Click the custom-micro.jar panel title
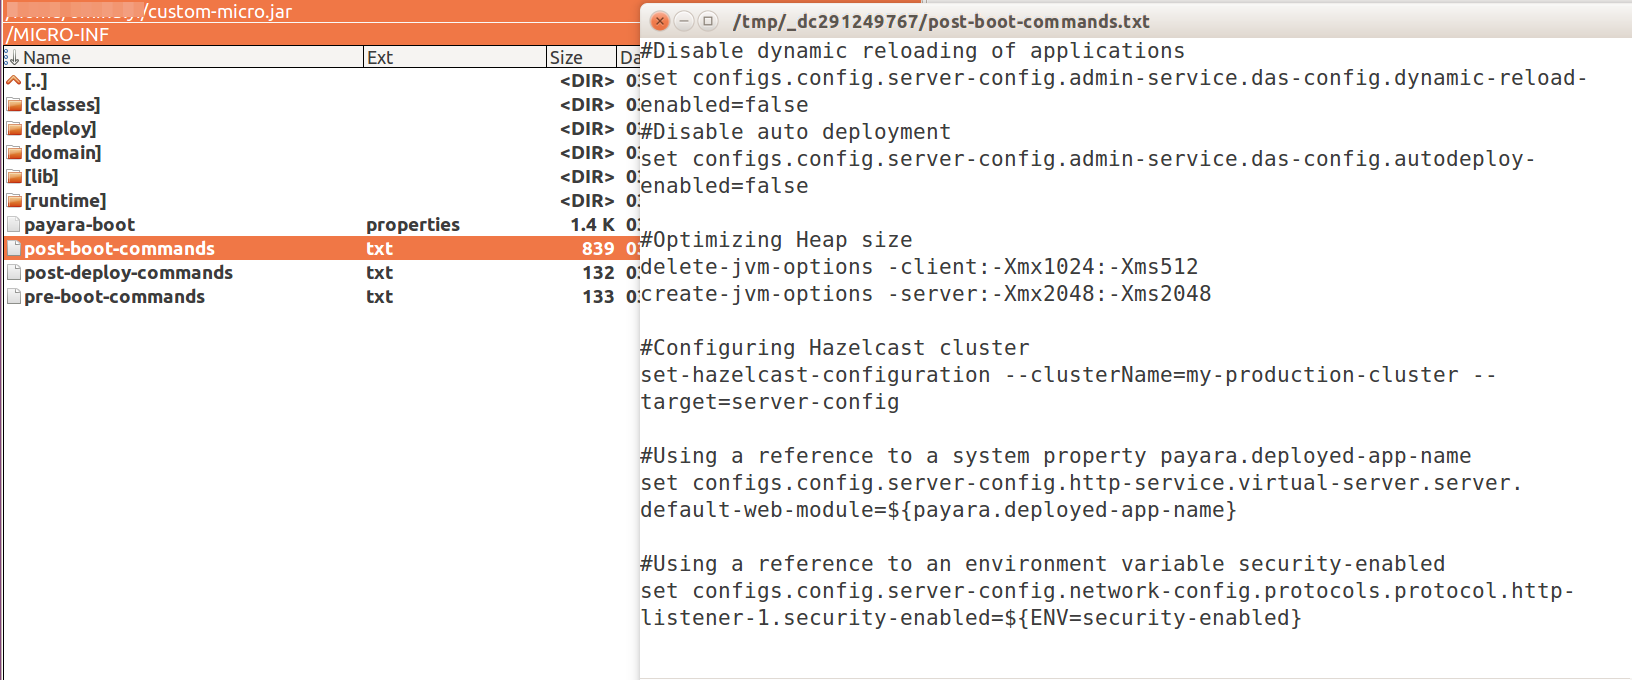1632x680 pixels. 220,12
